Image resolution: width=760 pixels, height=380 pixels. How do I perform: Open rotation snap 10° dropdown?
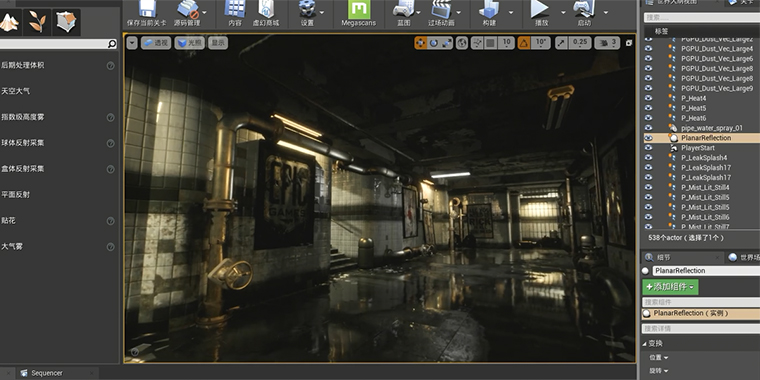click(x=541, y=43)
